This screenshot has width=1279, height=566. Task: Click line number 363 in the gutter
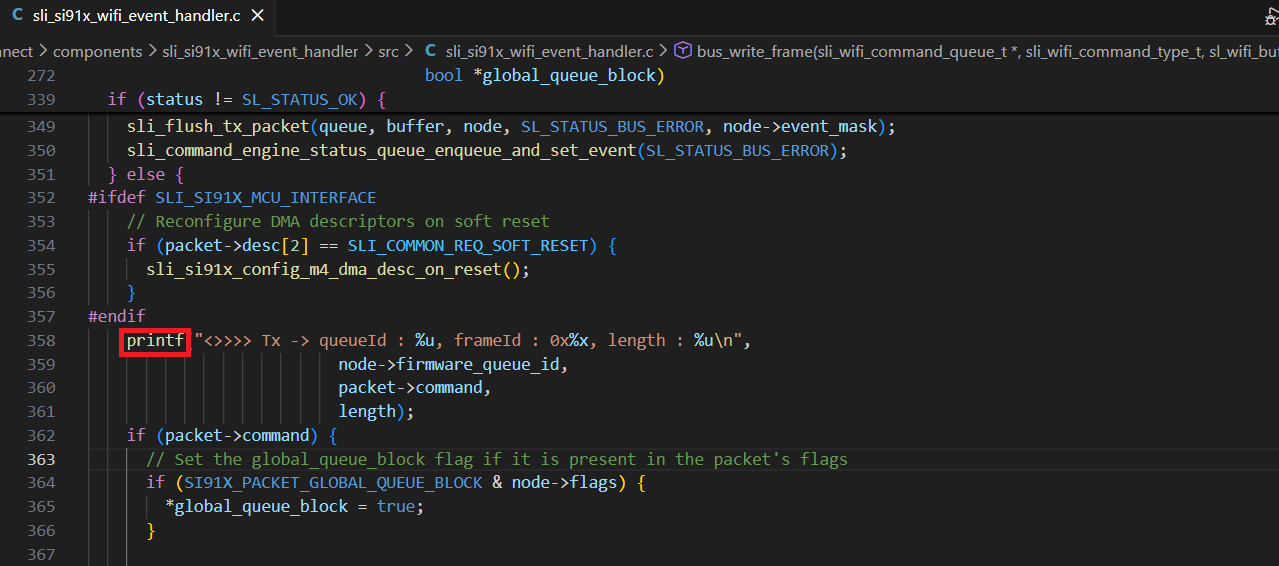69,459
